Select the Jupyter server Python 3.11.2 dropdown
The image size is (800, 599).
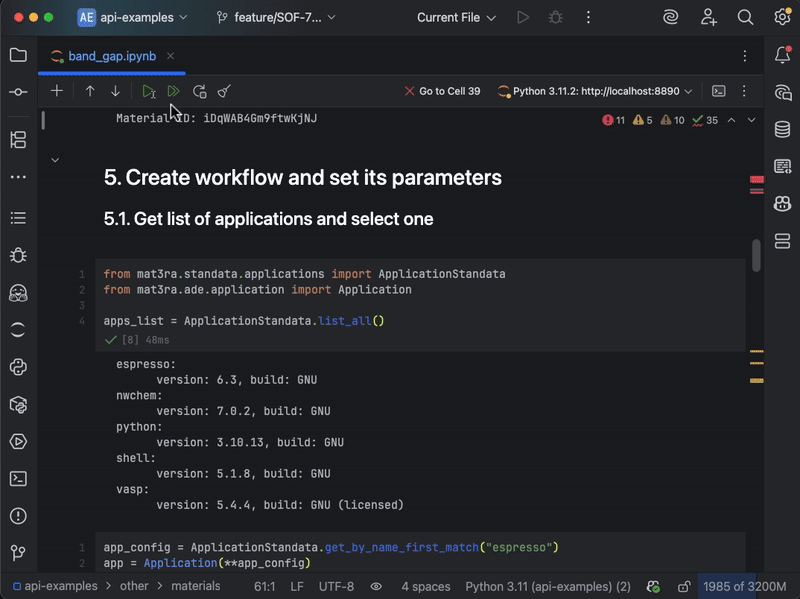595,91
